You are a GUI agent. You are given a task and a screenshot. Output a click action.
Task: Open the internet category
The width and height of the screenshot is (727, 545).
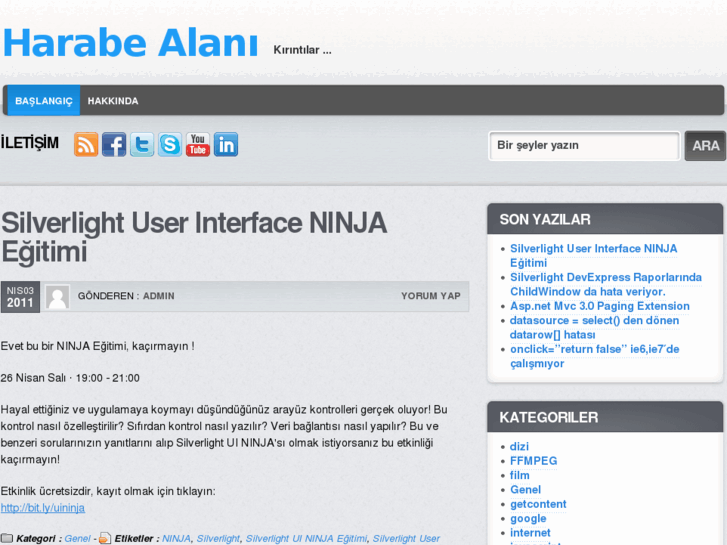point(530,533)
